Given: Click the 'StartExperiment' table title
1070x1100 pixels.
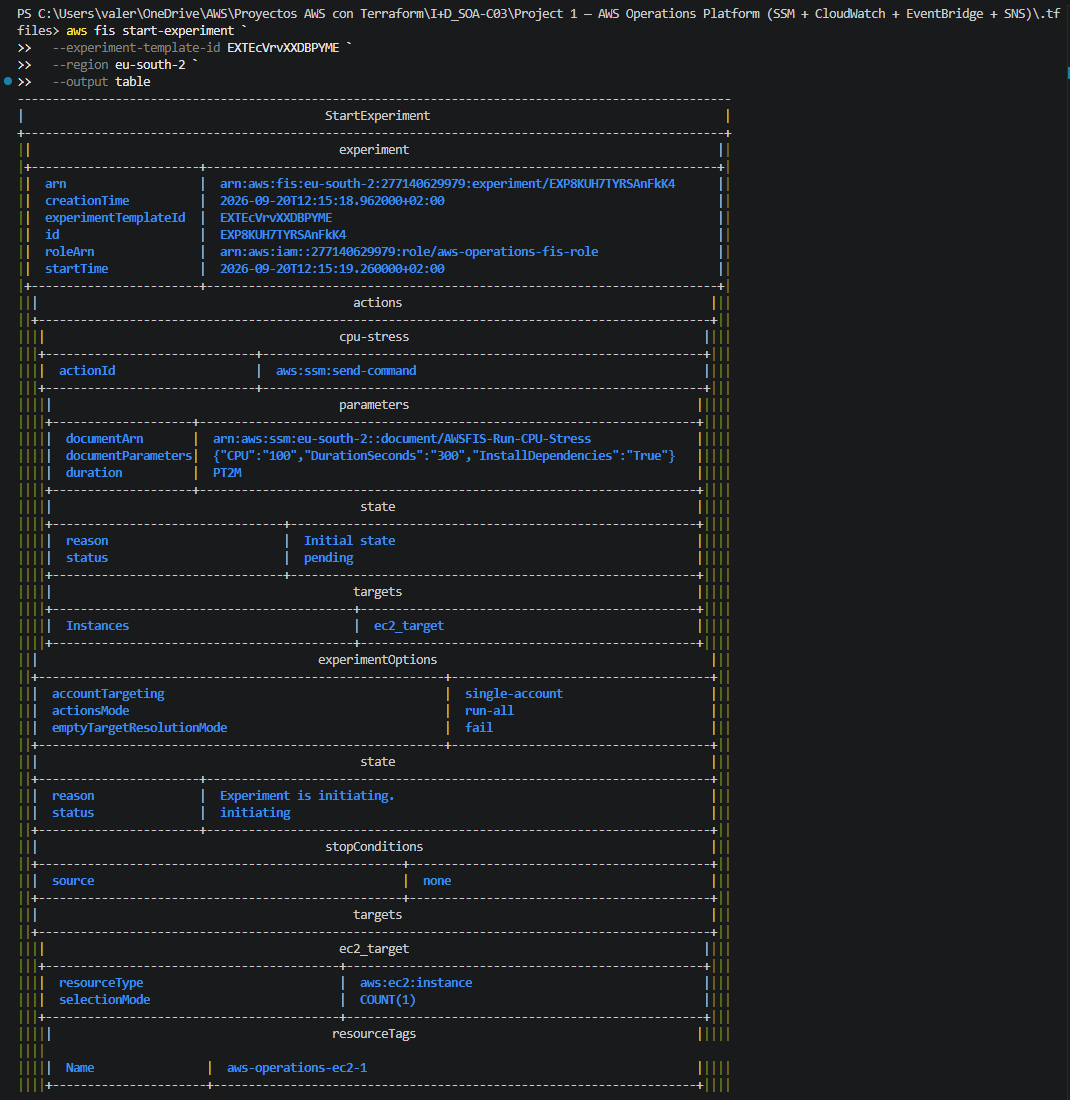Looking at the screenshot, I should (x=377, y=116).
